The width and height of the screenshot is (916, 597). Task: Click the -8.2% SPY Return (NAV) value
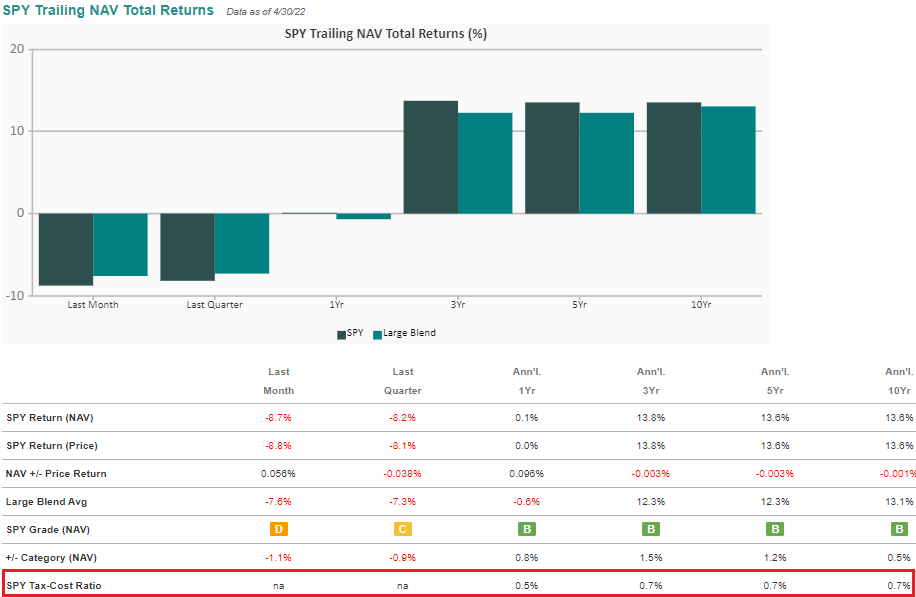pos(403,418)
